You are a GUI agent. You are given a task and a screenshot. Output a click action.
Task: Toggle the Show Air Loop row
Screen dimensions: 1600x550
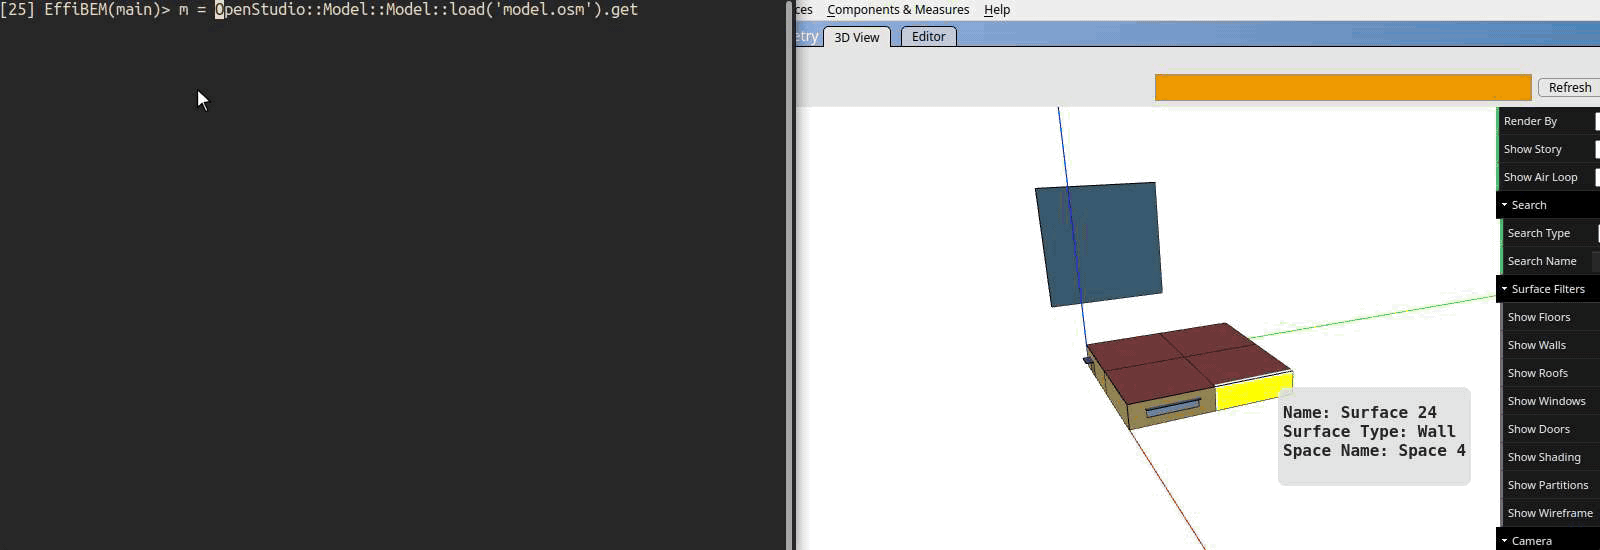point(1548,177)
